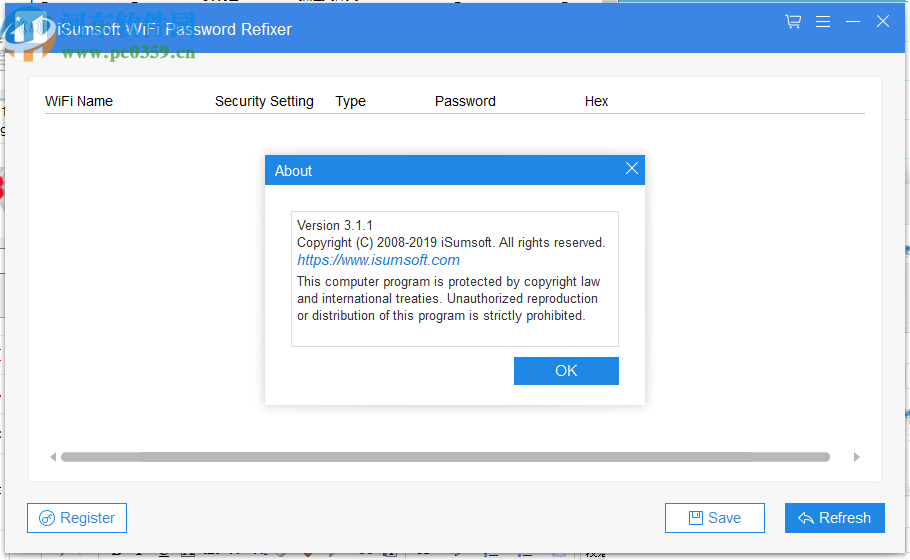Click the scrollbar left arrow
Viewport: 910px width, 560px height.
[53, 457]
